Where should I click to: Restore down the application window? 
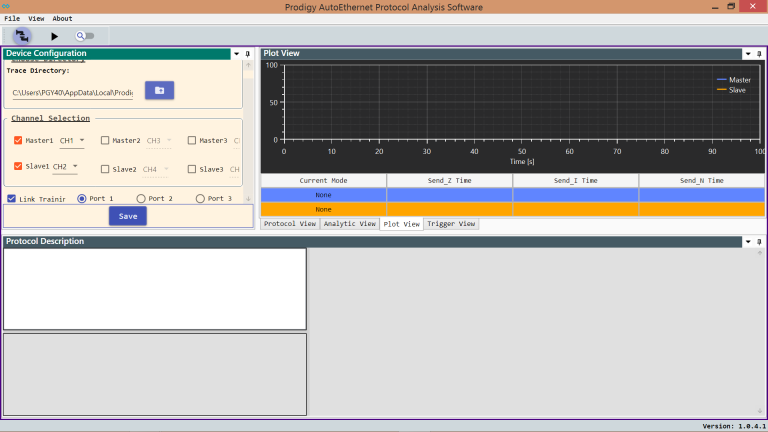(x=731, y=6)
